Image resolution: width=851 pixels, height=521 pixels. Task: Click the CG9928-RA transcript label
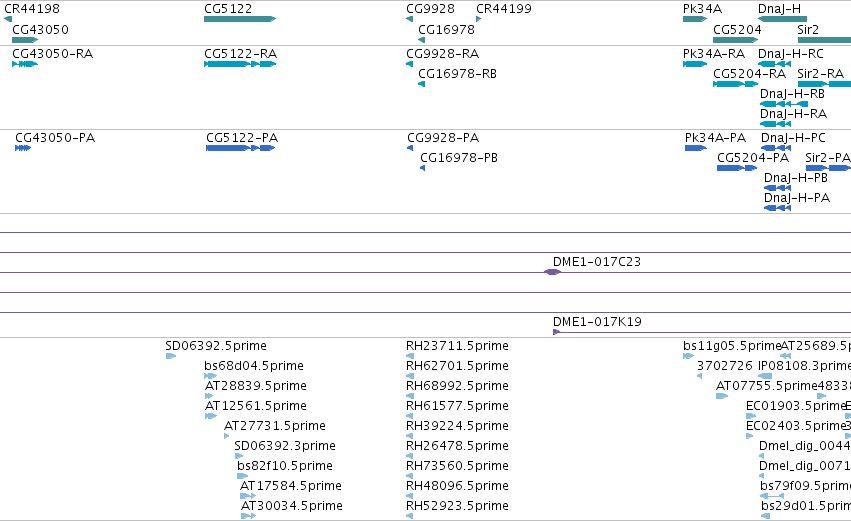442,54
